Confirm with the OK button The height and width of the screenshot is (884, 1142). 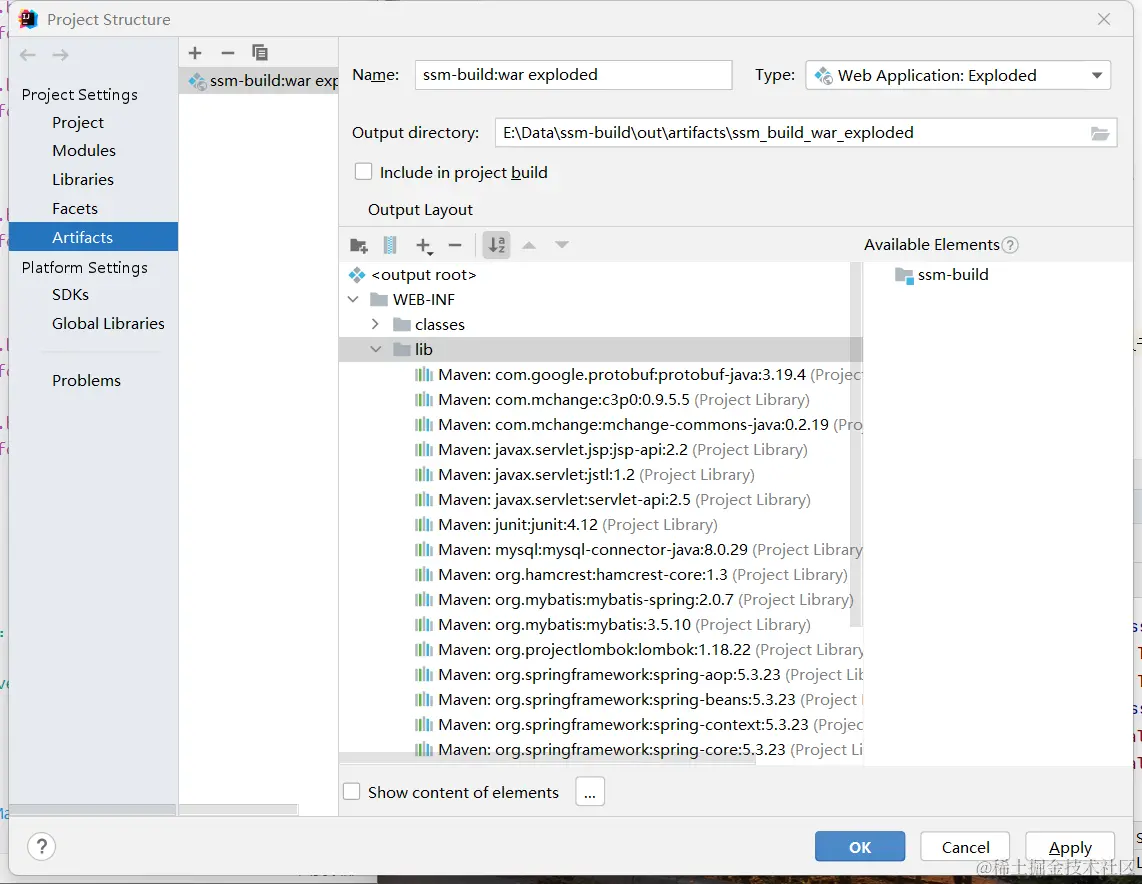point(860,847)
